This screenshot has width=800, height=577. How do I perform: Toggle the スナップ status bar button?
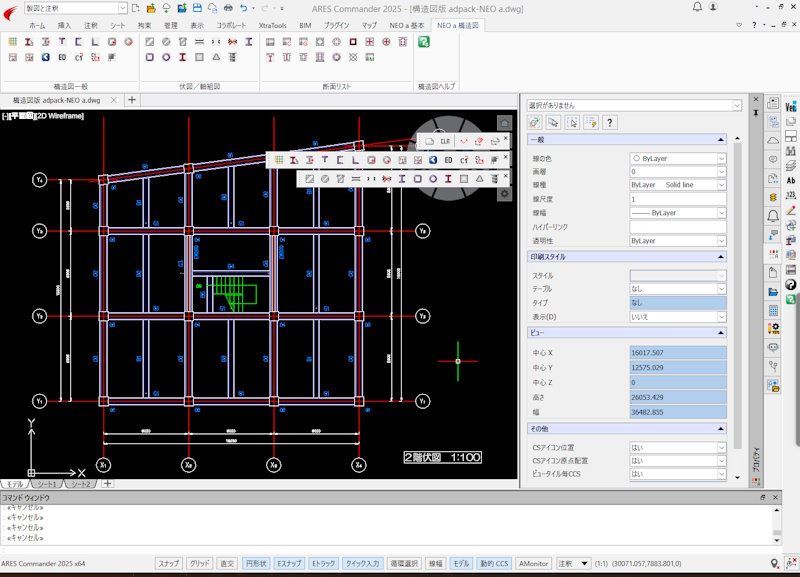[168, 563]
